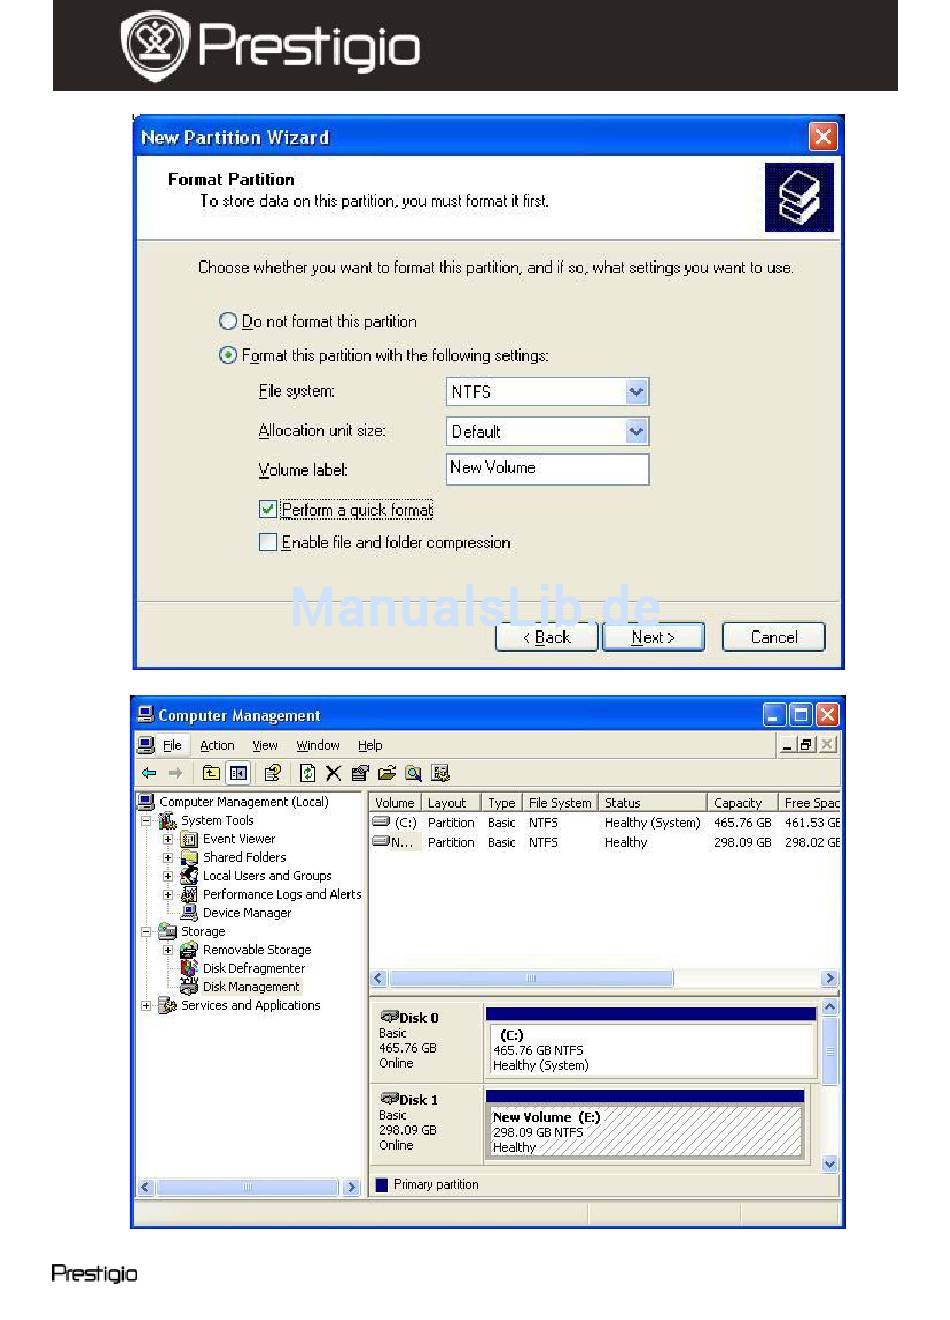Select Computer Management (Local) root node

tap(243, 802)
